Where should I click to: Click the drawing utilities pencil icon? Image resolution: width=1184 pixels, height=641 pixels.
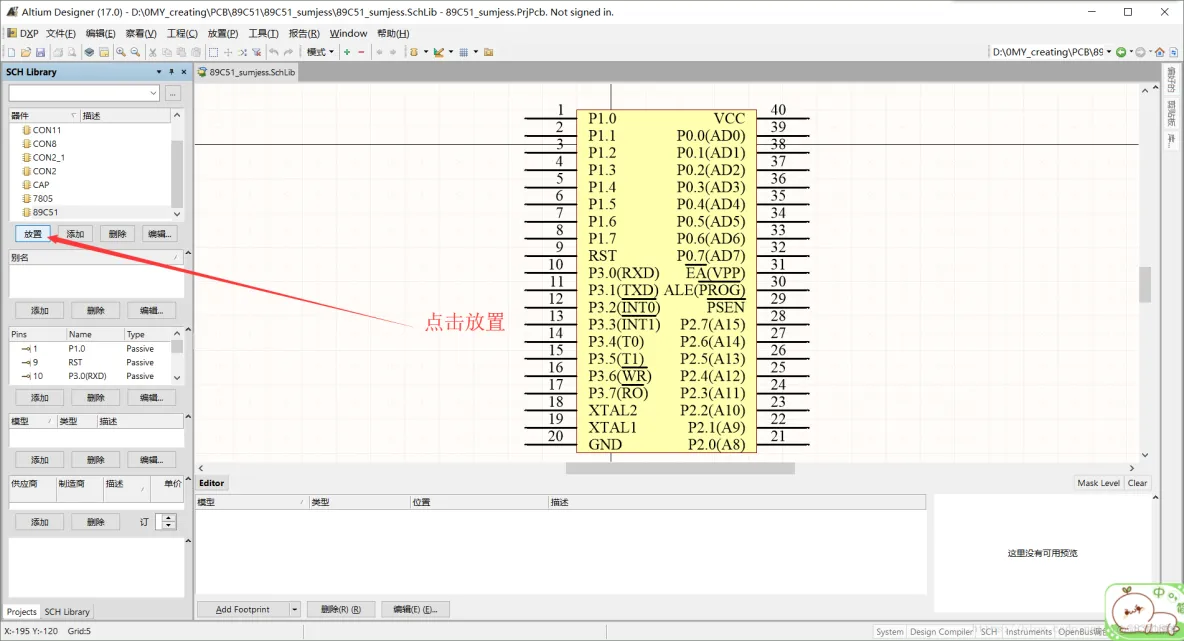438,52
